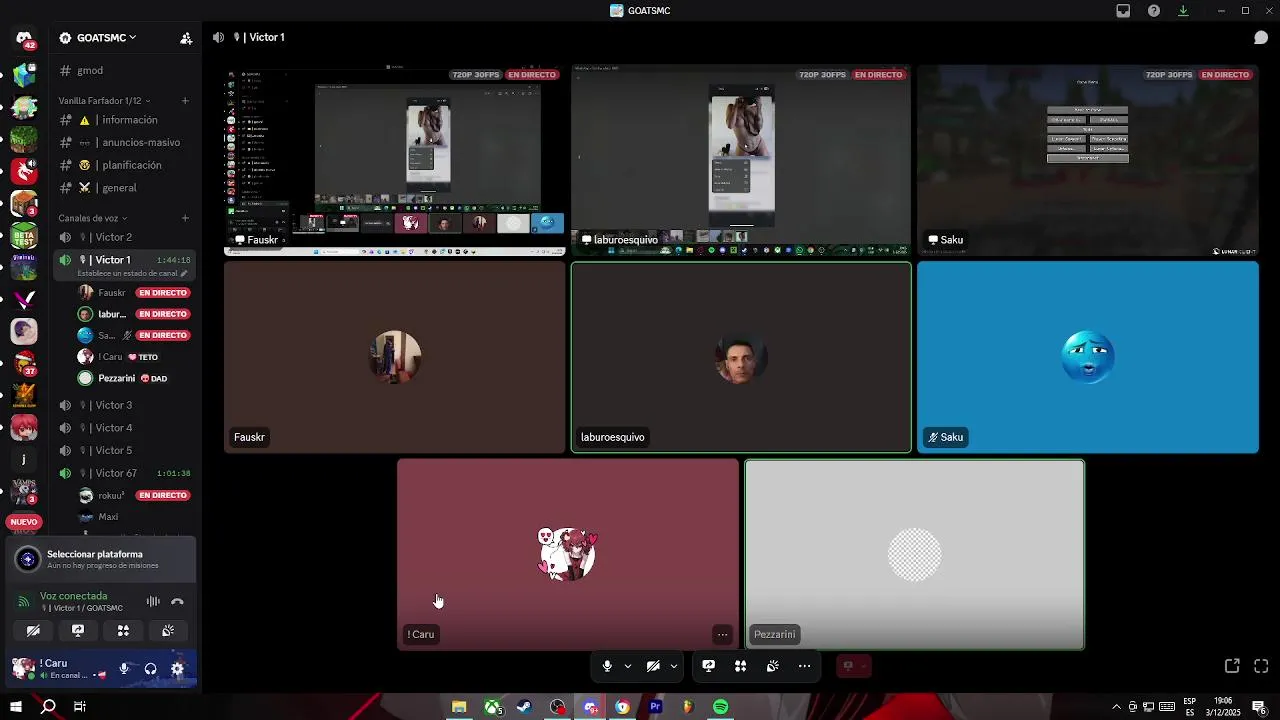This screenshot has width=1280, height=720.
Task: Toggle camera in bottom call controls
Action: pyautogui.click(x=653, y=666)
